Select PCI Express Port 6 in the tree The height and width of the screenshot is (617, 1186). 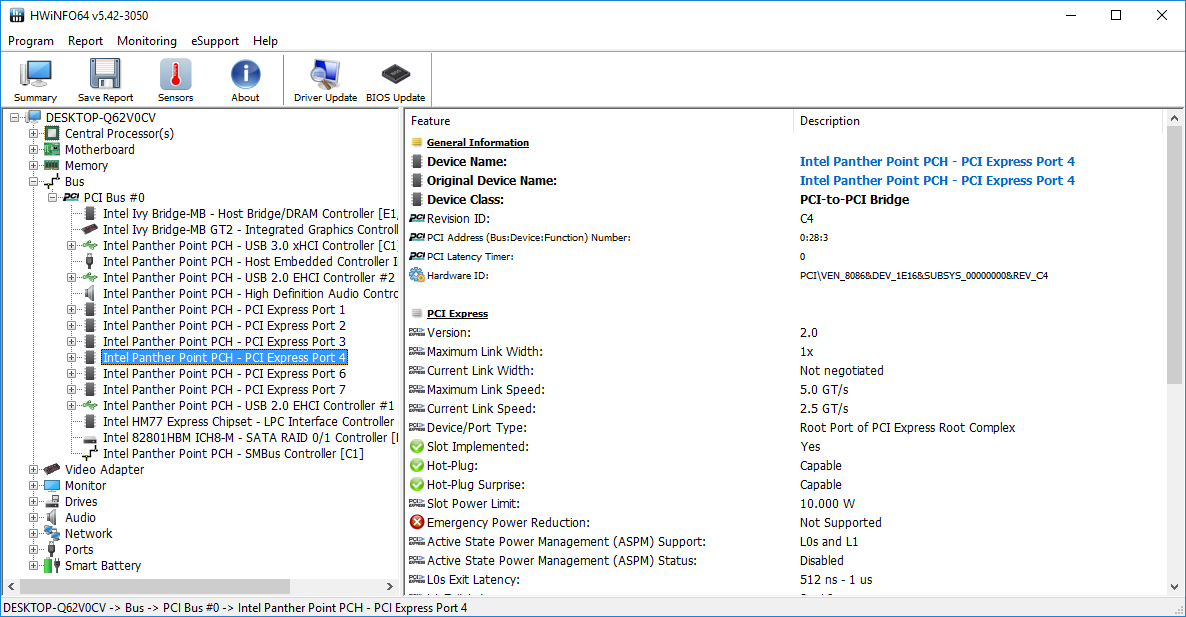[x=224, y=374]
